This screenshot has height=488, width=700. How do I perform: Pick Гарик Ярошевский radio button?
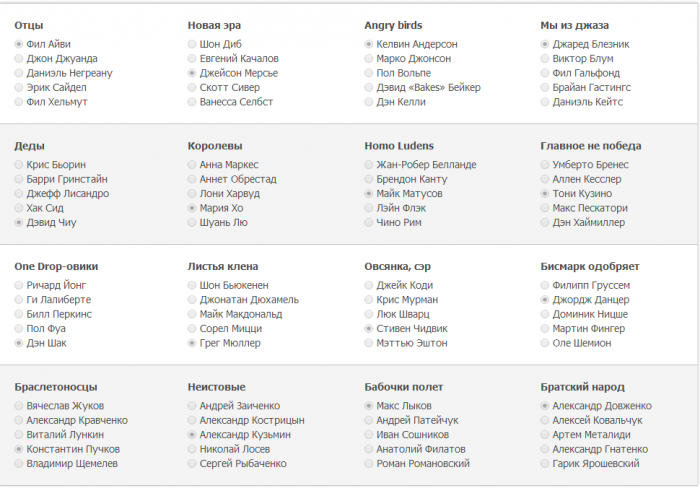(x=545, y=464)
